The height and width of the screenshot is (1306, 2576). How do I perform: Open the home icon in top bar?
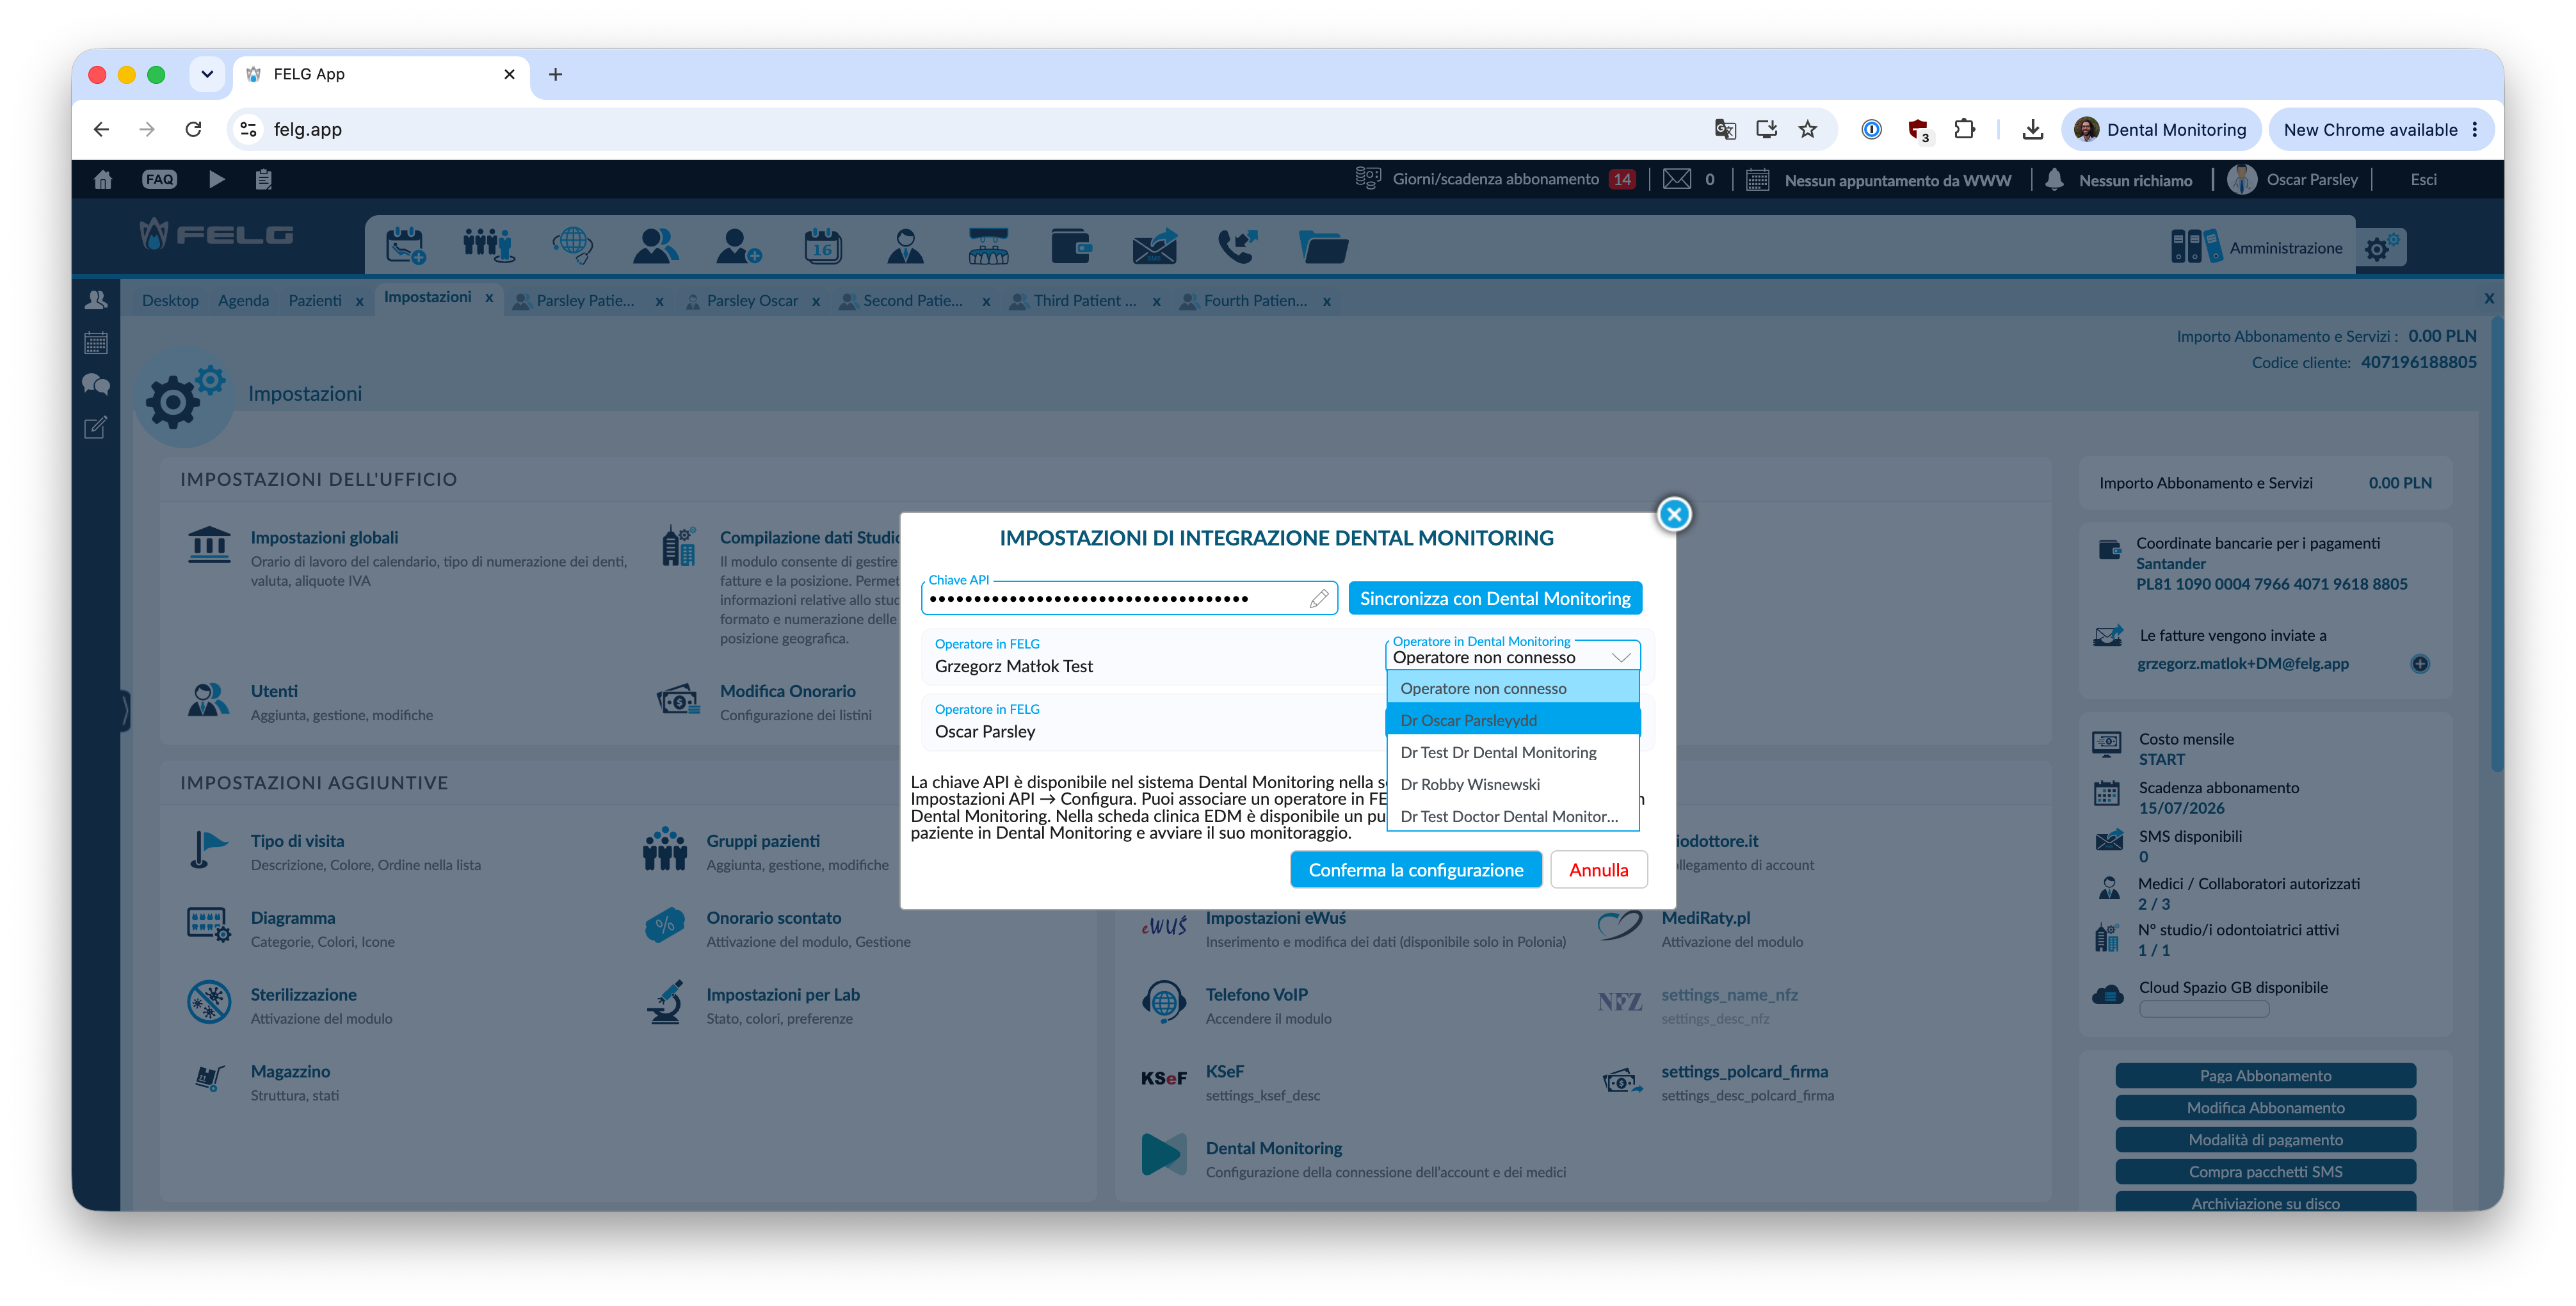[102, 179]
